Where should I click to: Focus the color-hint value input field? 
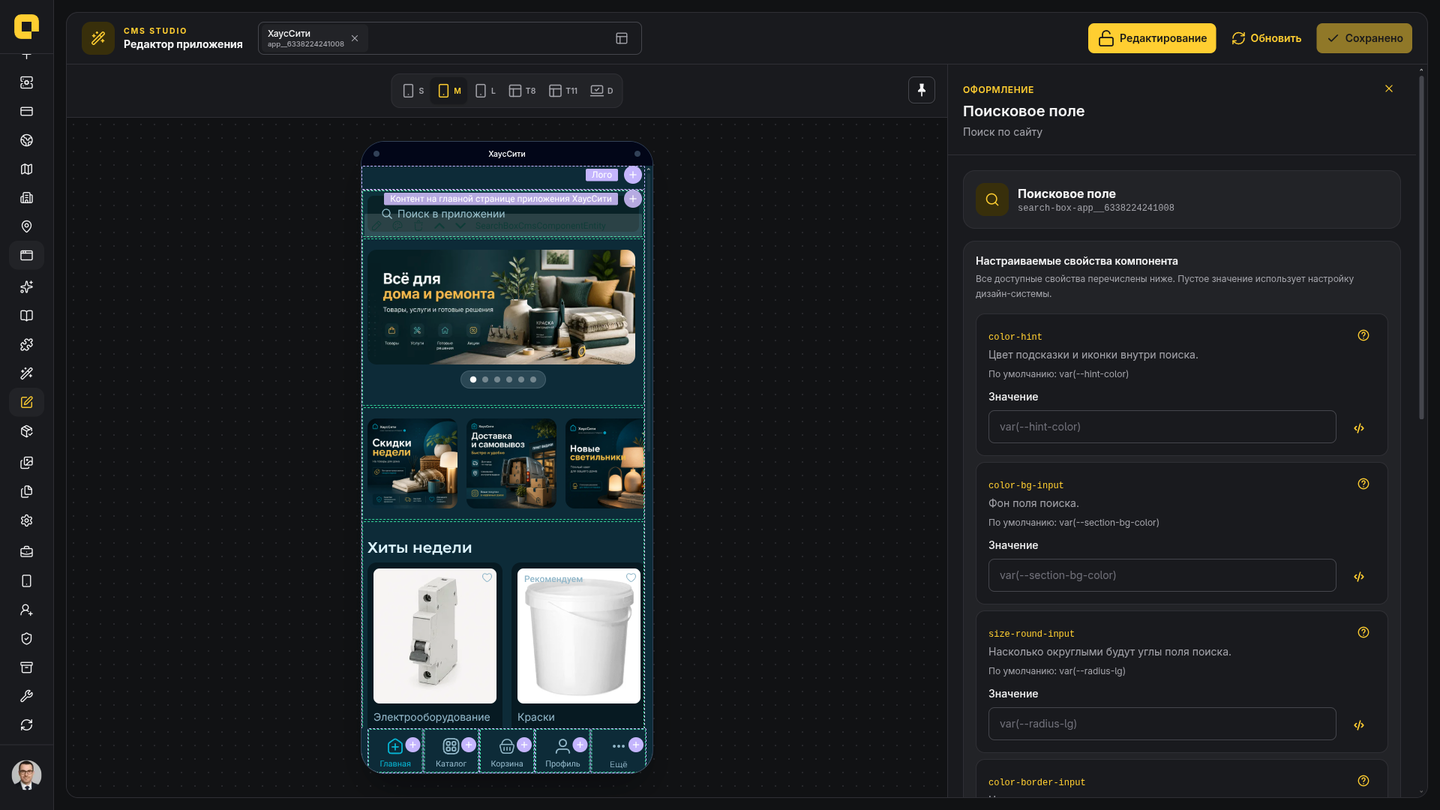1162,427
